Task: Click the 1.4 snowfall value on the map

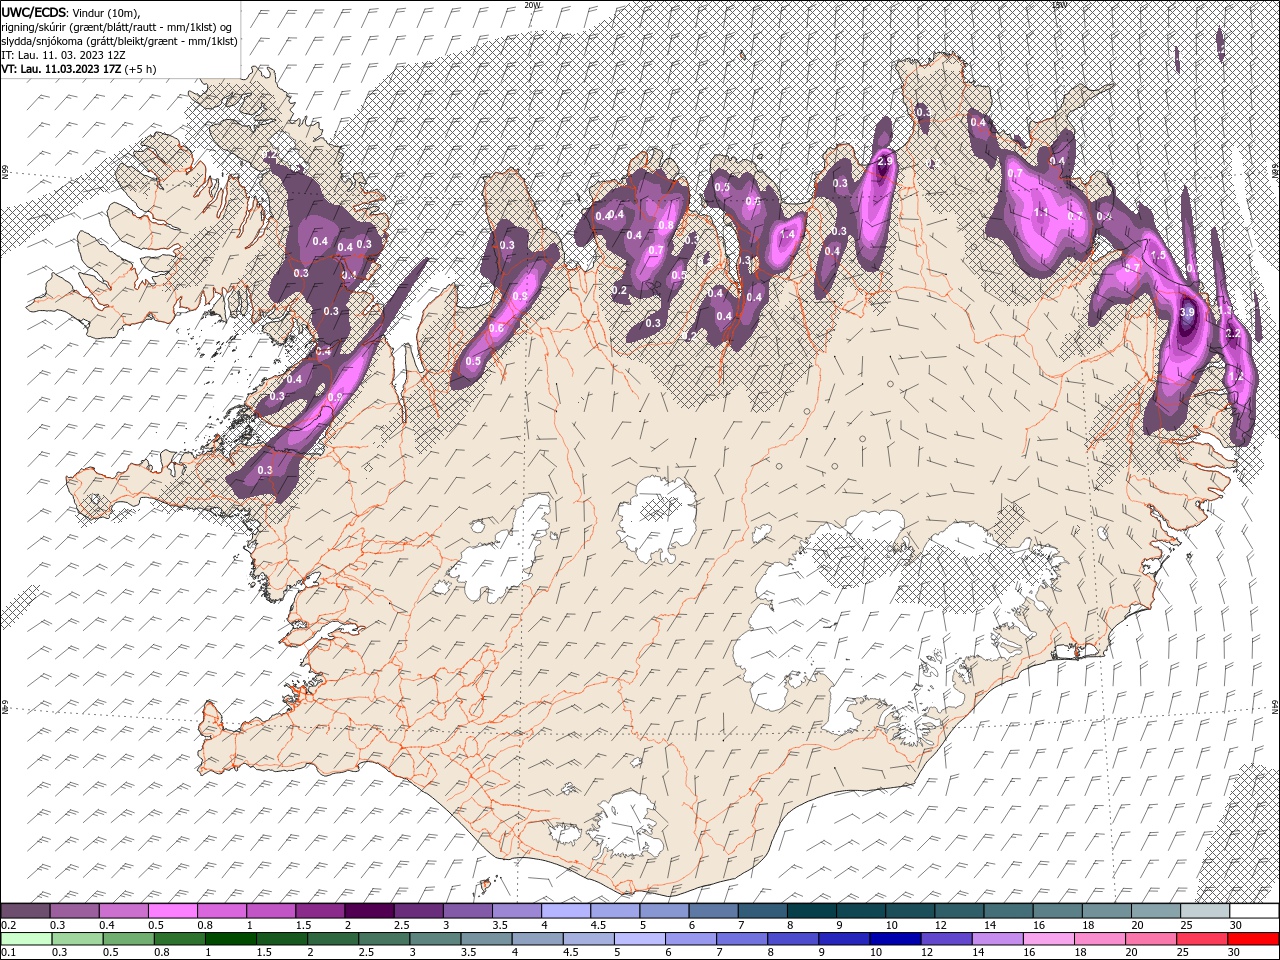Action: tap(787, 235)
